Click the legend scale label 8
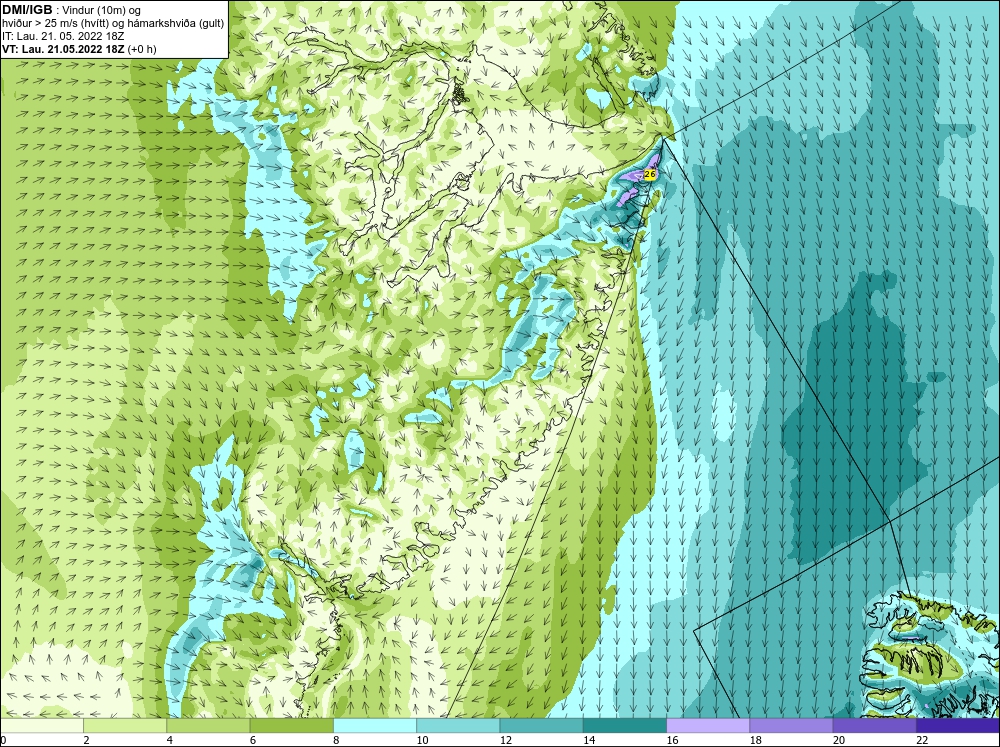The height and width of the screenshot is (747, 1000). [x=336, y=740]
